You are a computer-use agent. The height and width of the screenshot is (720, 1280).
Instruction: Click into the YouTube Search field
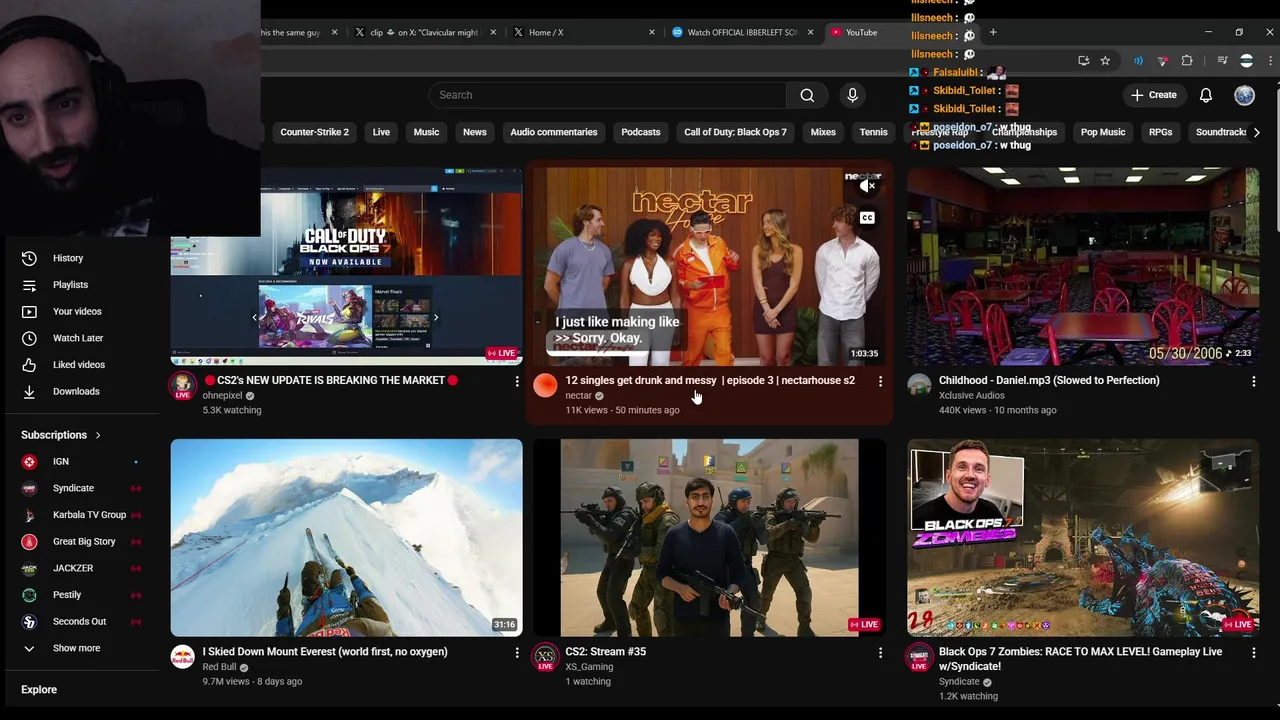608,95
